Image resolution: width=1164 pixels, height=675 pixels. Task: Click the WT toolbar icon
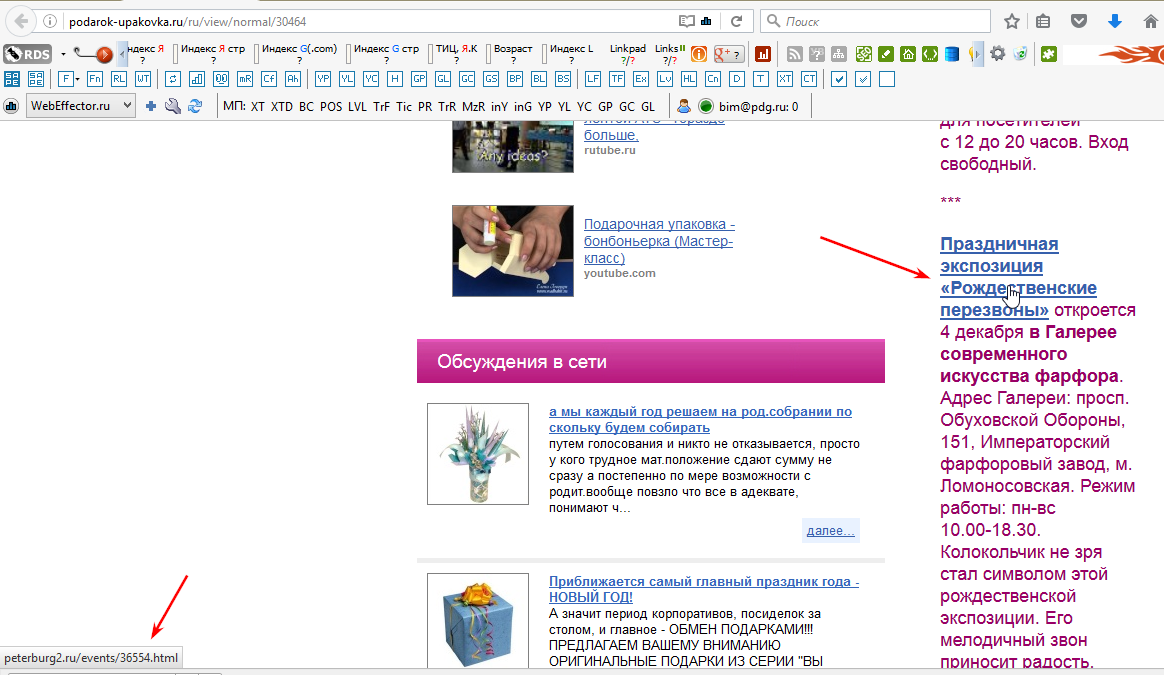click(x=143, y=79)
